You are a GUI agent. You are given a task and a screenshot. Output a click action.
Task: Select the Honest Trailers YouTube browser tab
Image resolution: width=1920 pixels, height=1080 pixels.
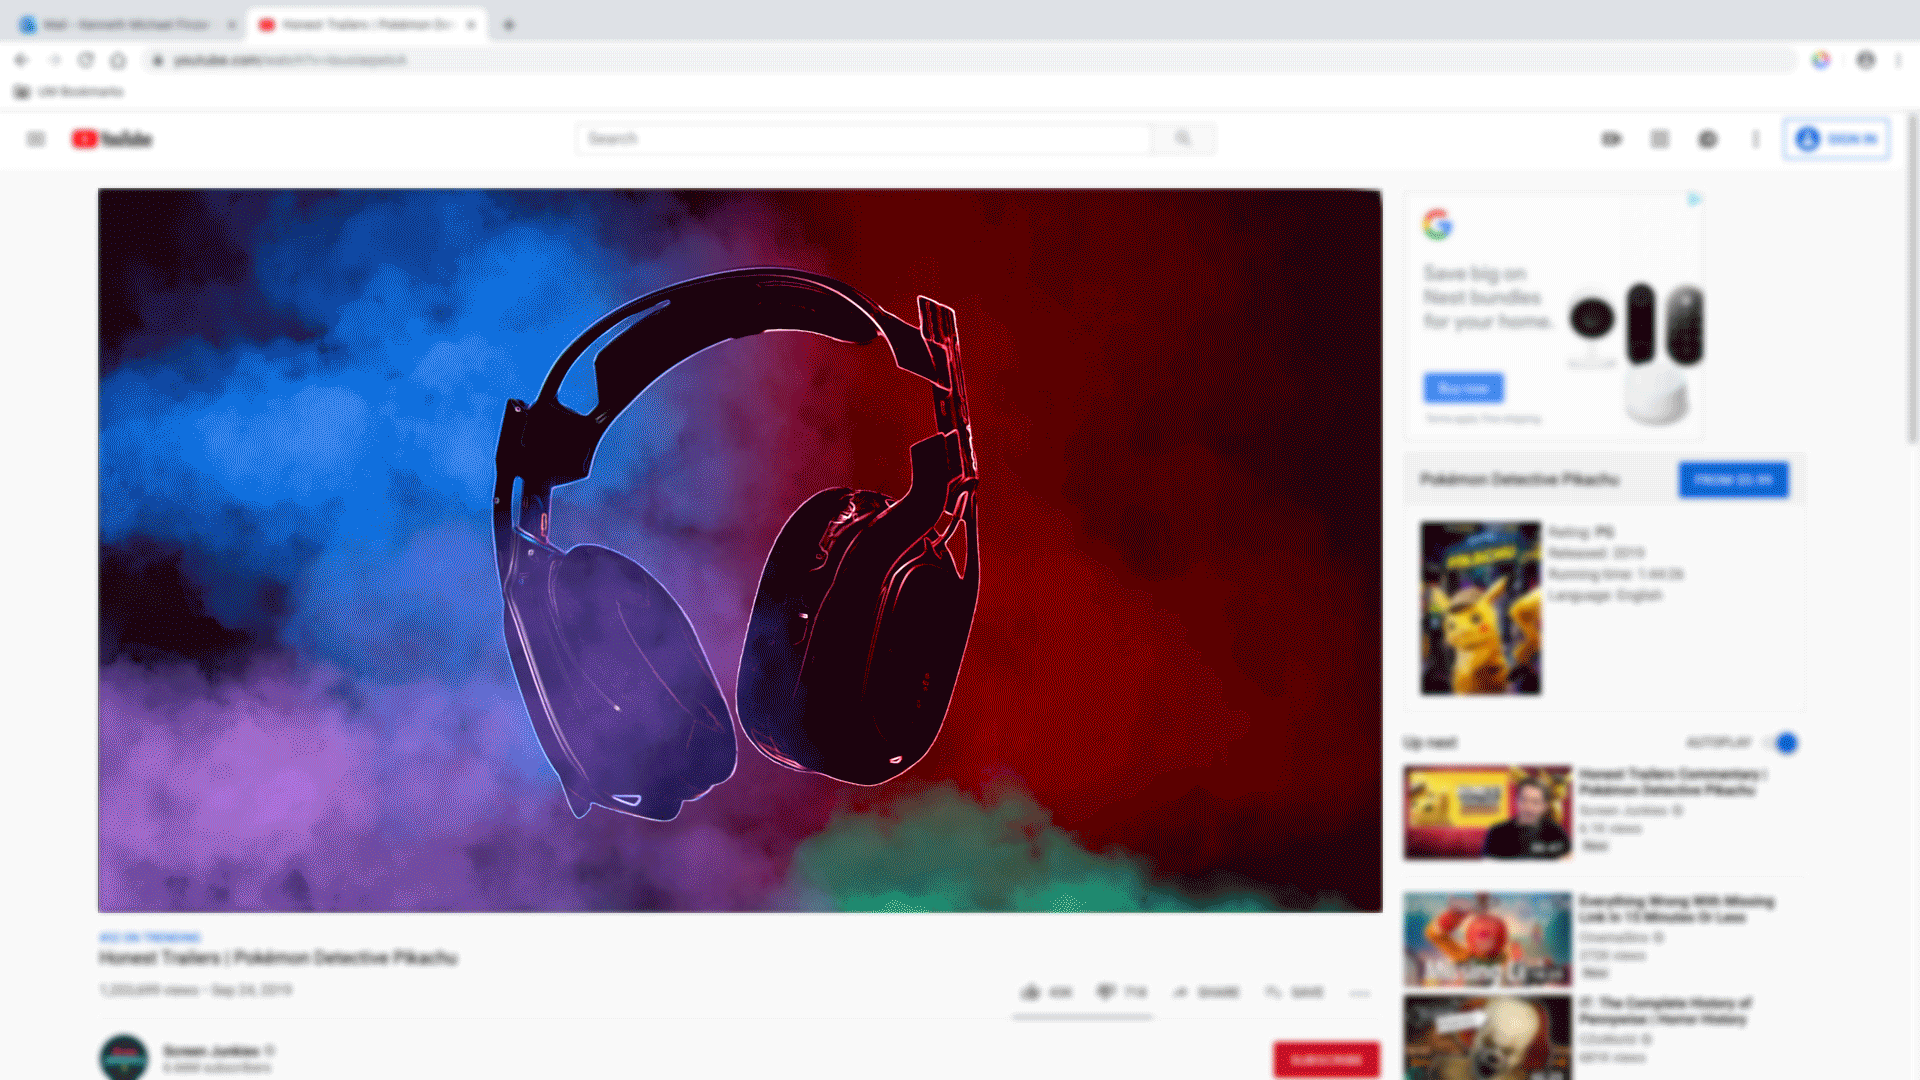[x=366, y=25]
